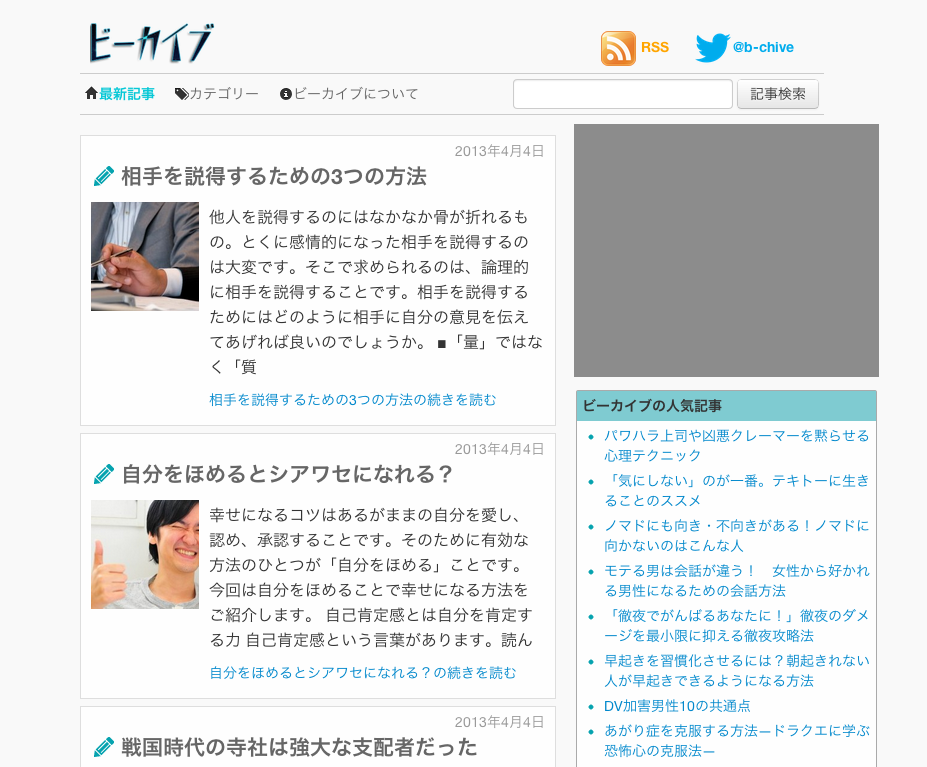927x767 pixels.
Task: Click the orange RSS feed icon
Action: [x=618, y=48]
